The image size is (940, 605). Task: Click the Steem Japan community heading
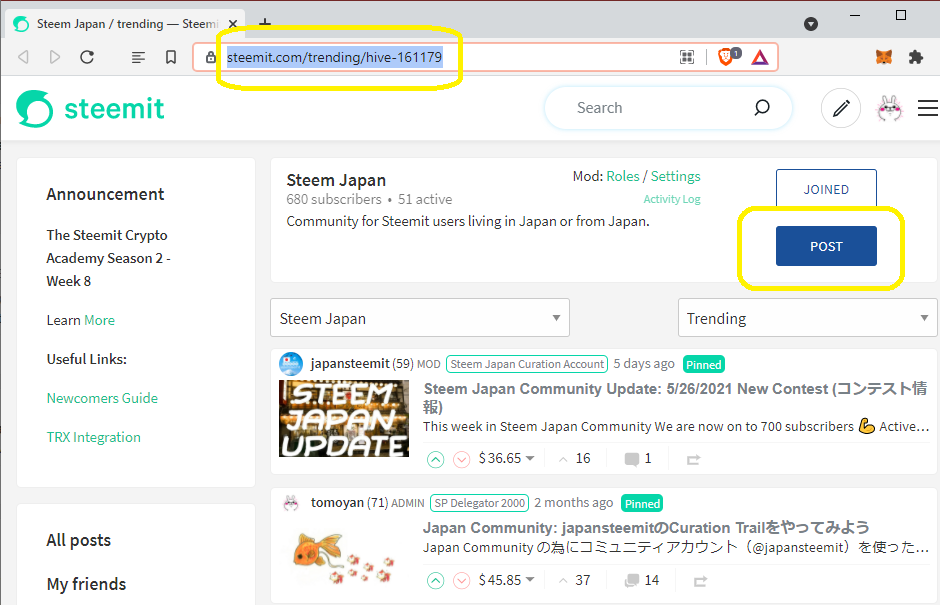coord(336,180)
